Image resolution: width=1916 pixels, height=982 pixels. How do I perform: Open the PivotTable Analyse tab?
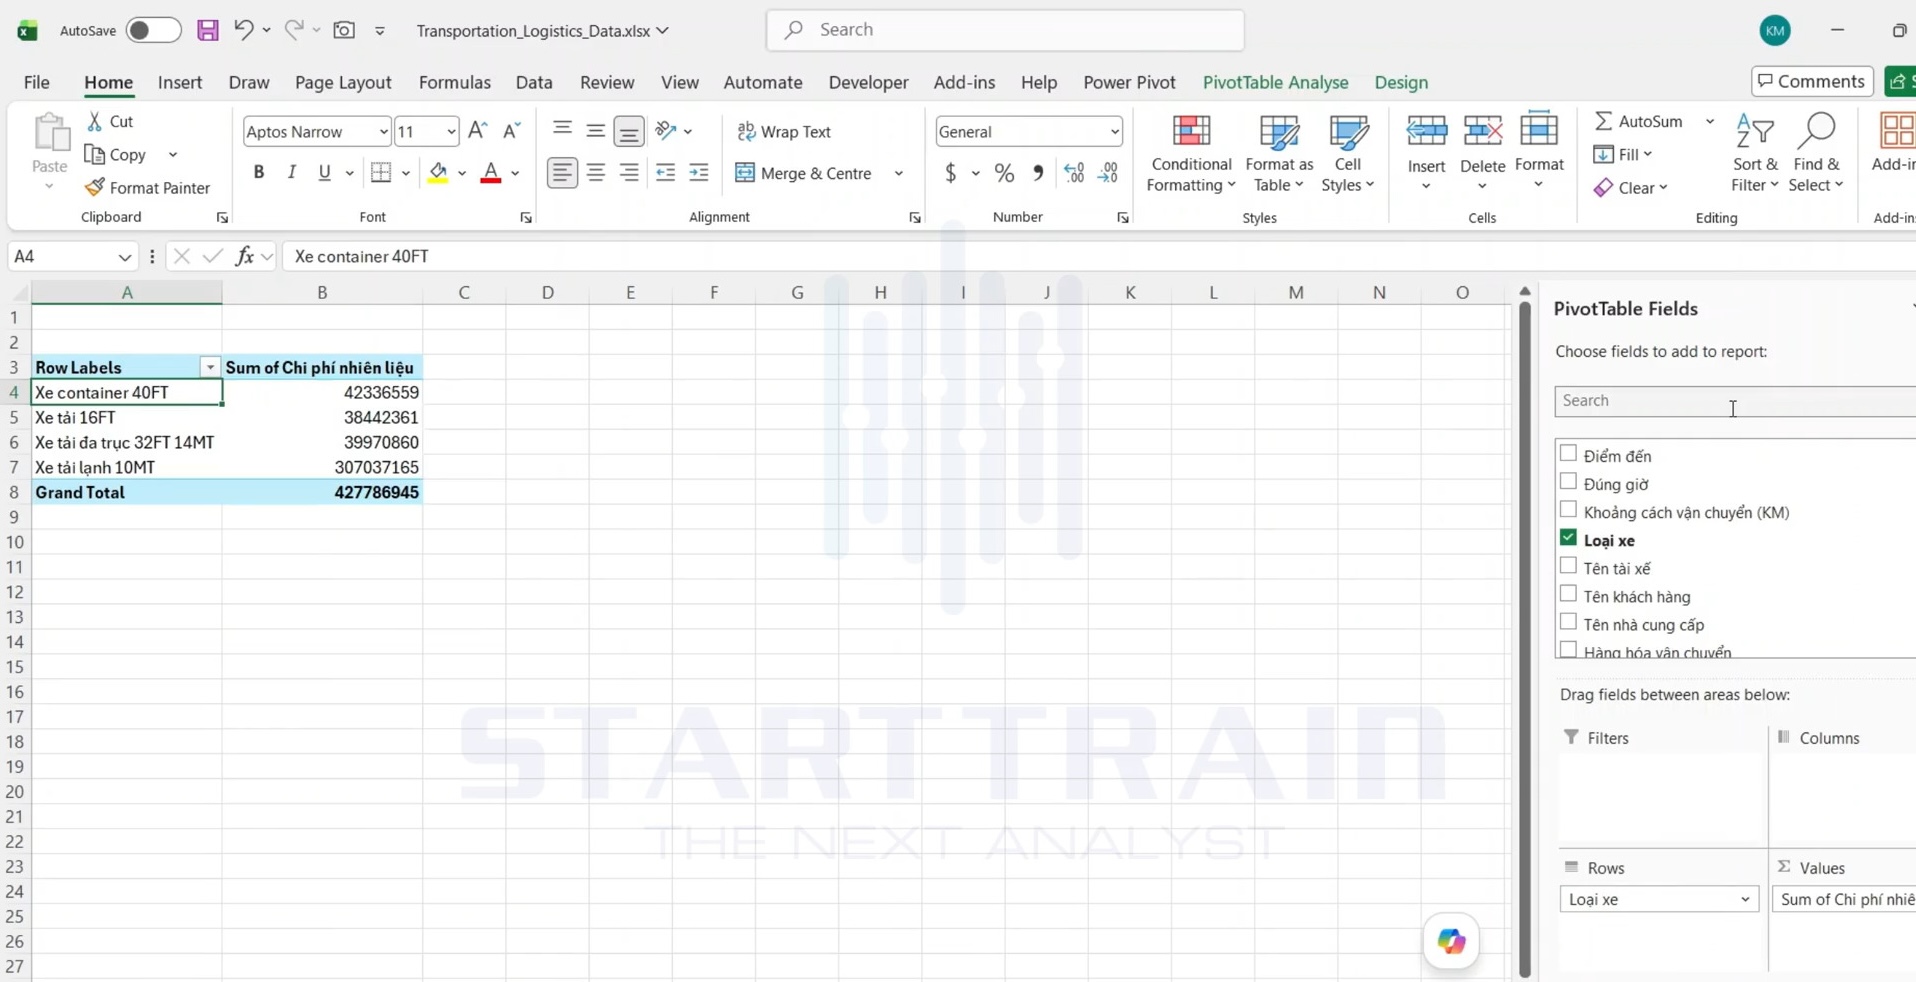(x=1275, y=82)
